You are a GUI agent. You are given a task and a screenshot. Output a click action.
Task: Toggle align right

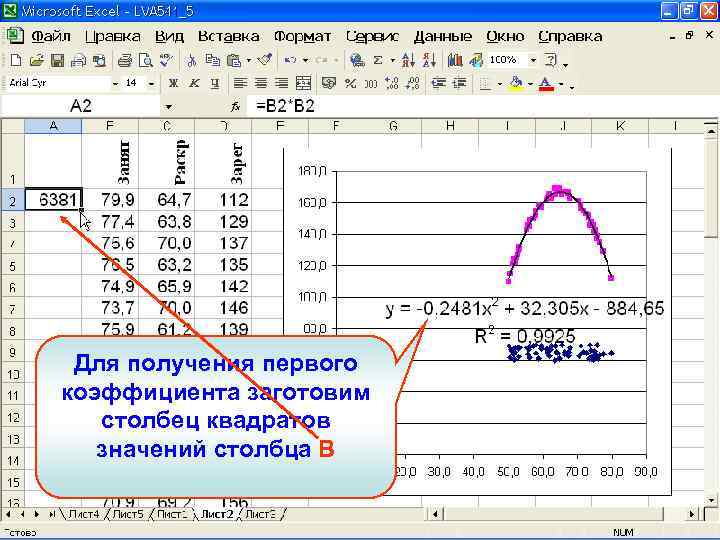(281, 83)
